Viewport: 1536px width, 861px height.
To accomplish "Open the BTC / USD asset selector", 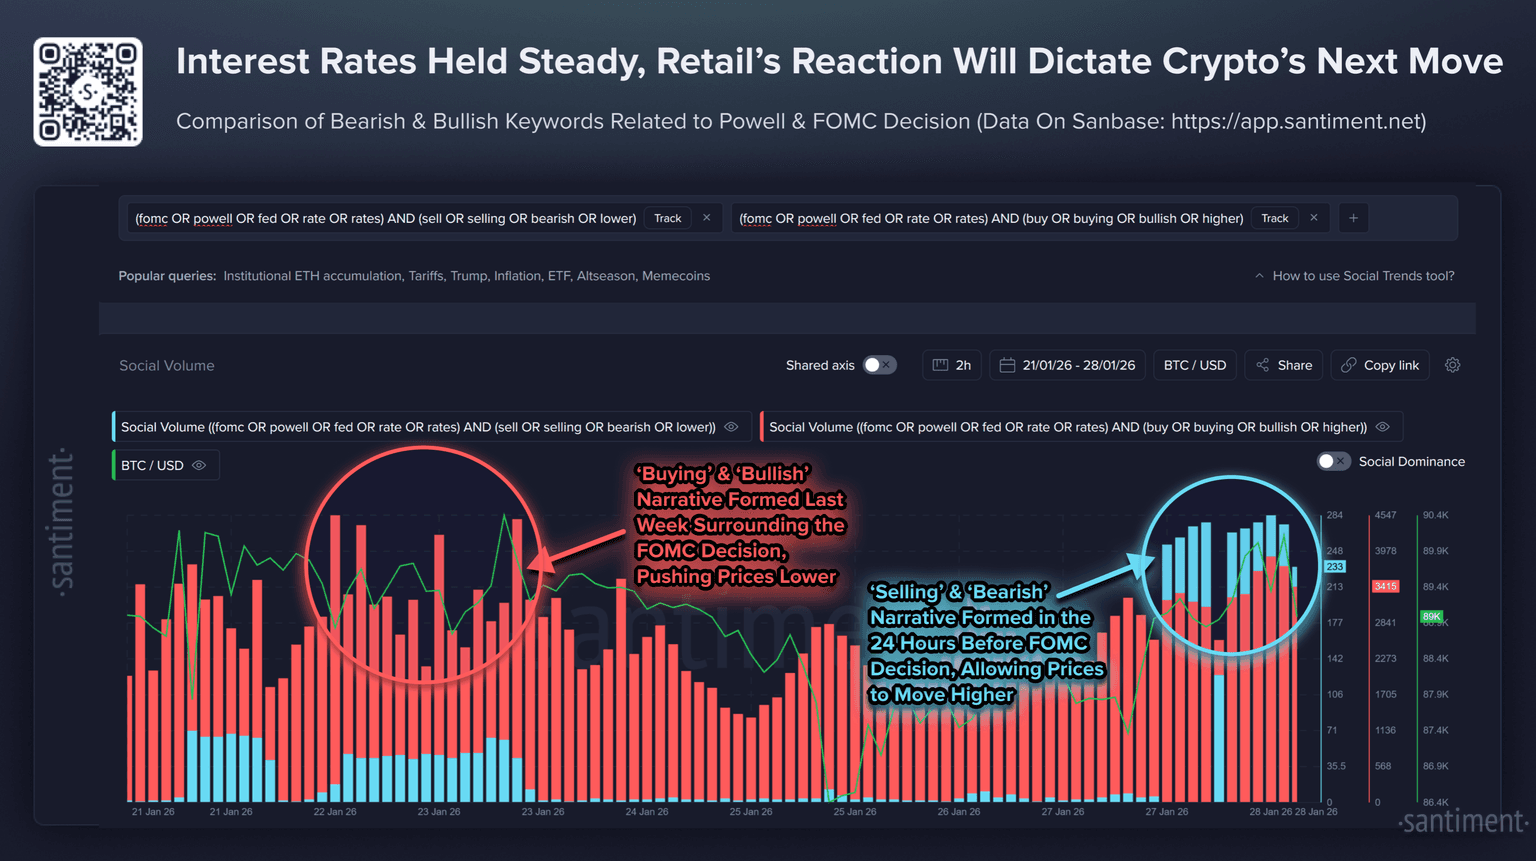I will coord(1195,365).
